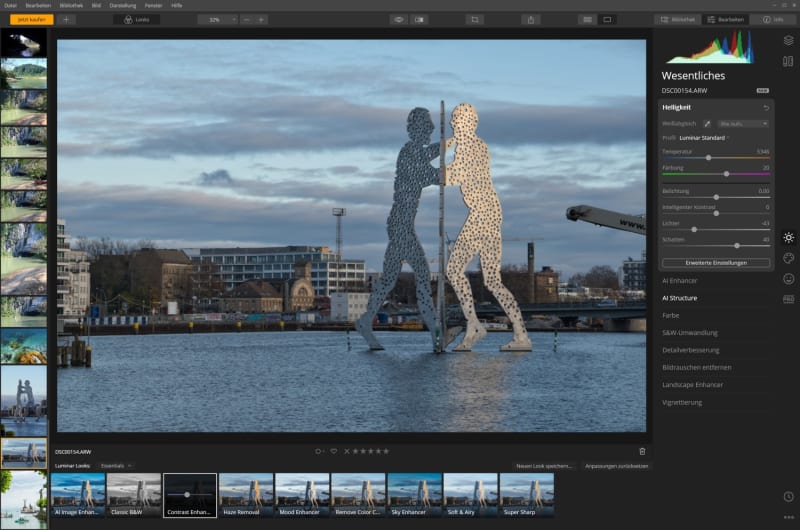The height and width of the screenshot is (530, 800).
Task: Reset the Helligkeit tool with undo arrow
Action: pos(766,108)
